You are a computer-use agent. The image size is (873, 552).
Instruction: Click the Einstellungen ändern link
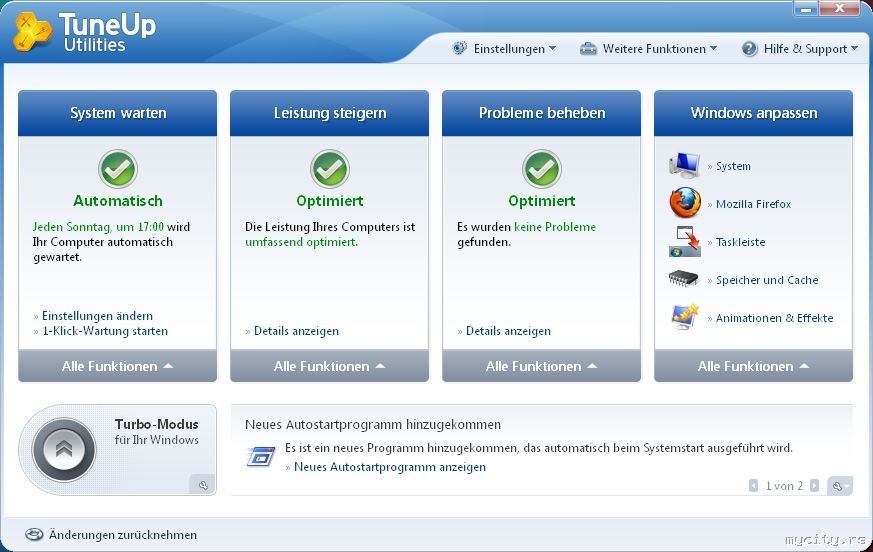[97, 316]
